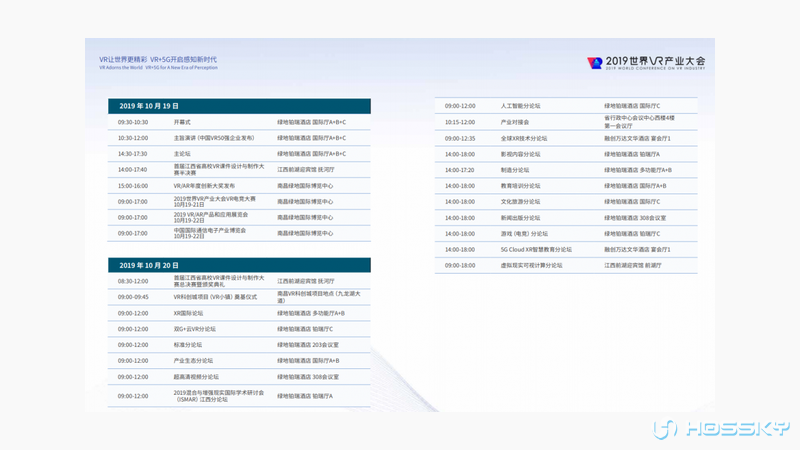Click the time '09:30-10:30'
800x450 pixels.
(133, 122)
